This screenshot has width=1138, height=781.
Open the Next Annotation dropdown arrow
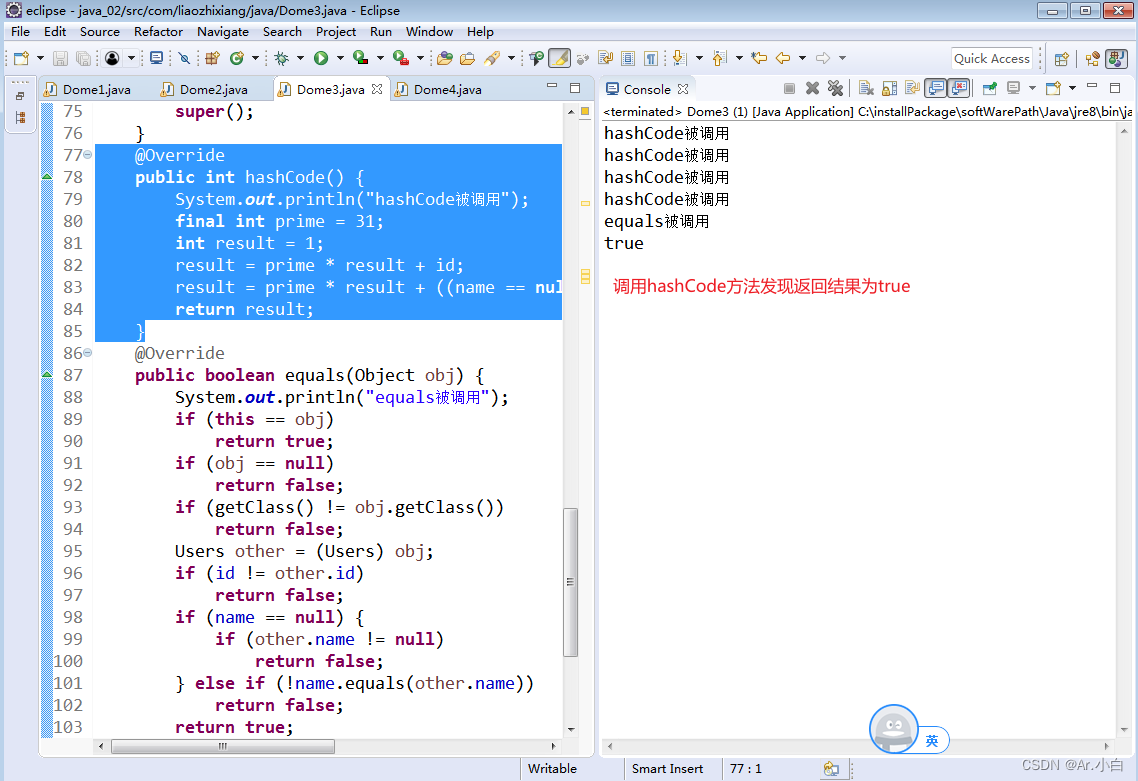[699, 58]
